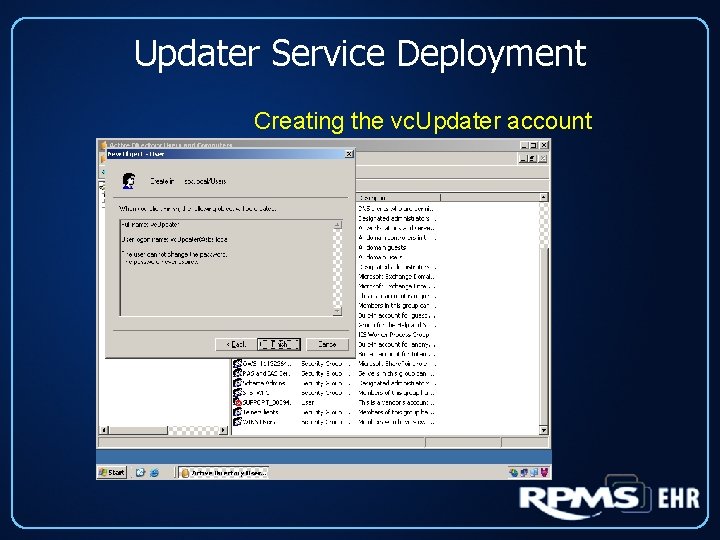Click the tree pane scroll-right arrow
The width and height of the screenshot is (720, 540).
(223, 430)
